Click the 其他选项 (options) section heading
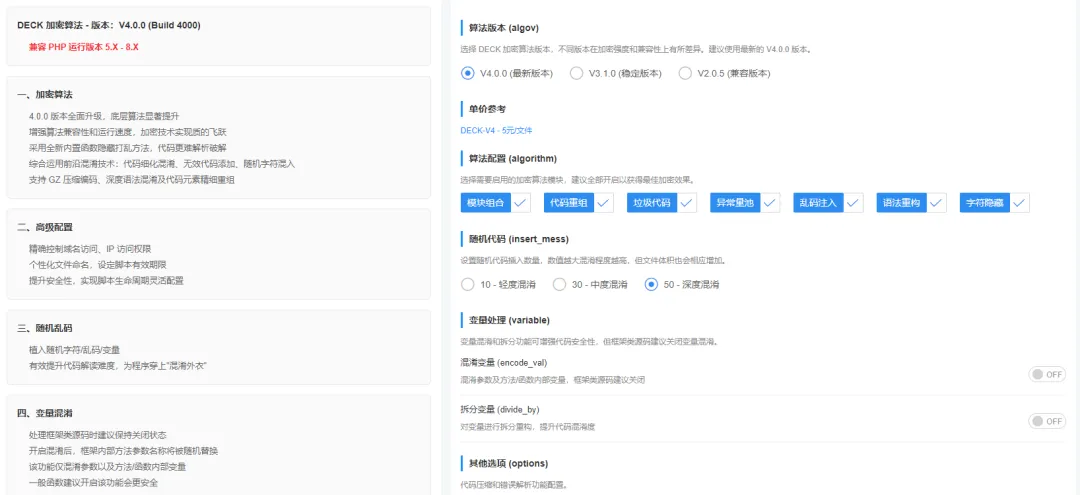This screenshot has height=495, width=1080. pyautogui.click(x=508, y=463)
